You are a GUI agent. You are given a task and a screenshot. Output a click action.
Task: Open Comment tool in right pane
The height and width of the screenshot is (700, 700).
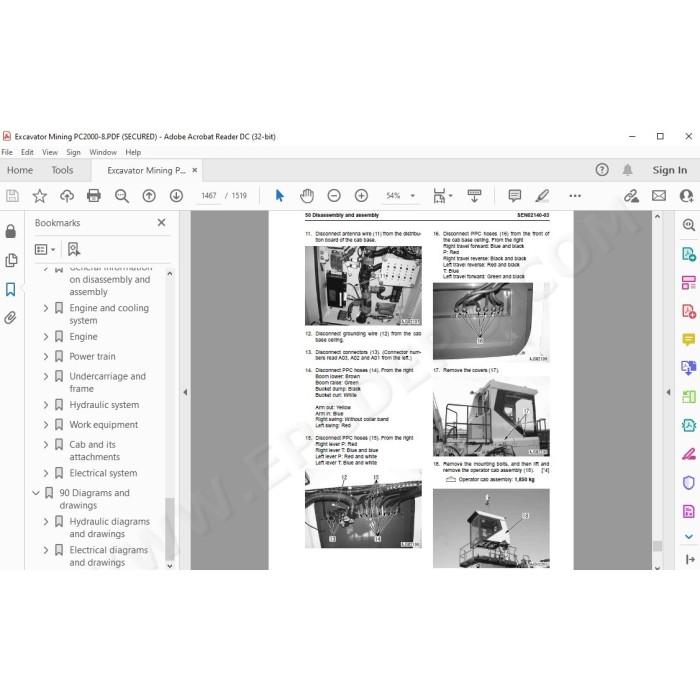point(689,340)
